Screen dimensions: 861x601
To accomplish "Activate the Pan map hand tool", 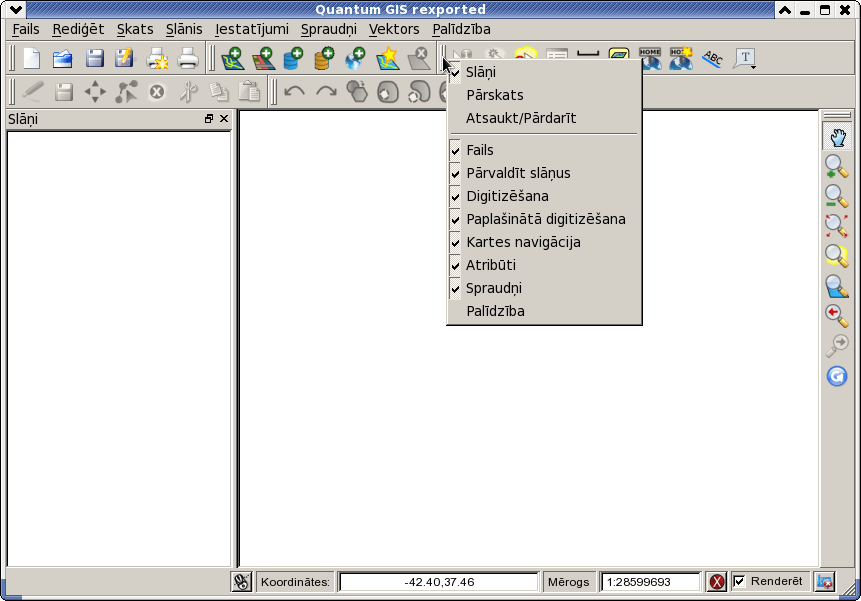I will click(x=837, y=137).
